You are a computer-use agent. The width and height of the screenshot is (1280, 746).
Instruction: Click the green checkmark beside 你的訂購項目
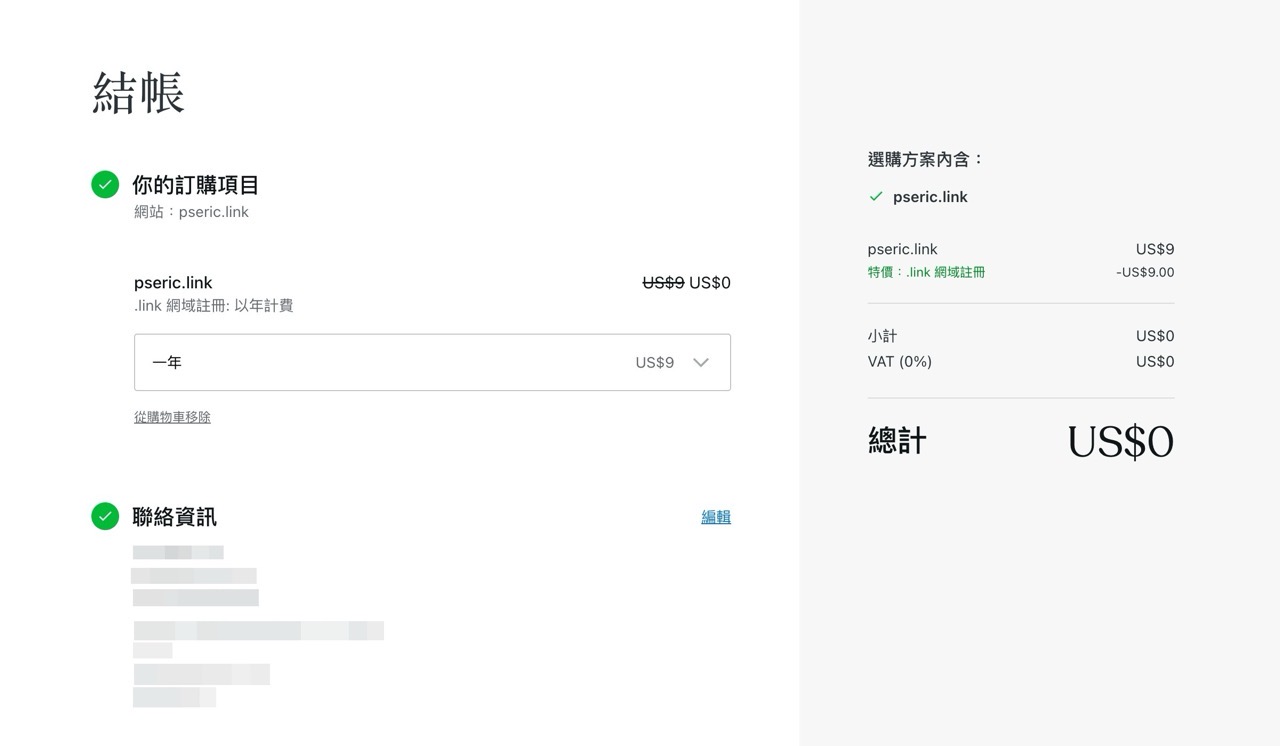point(105,185)
